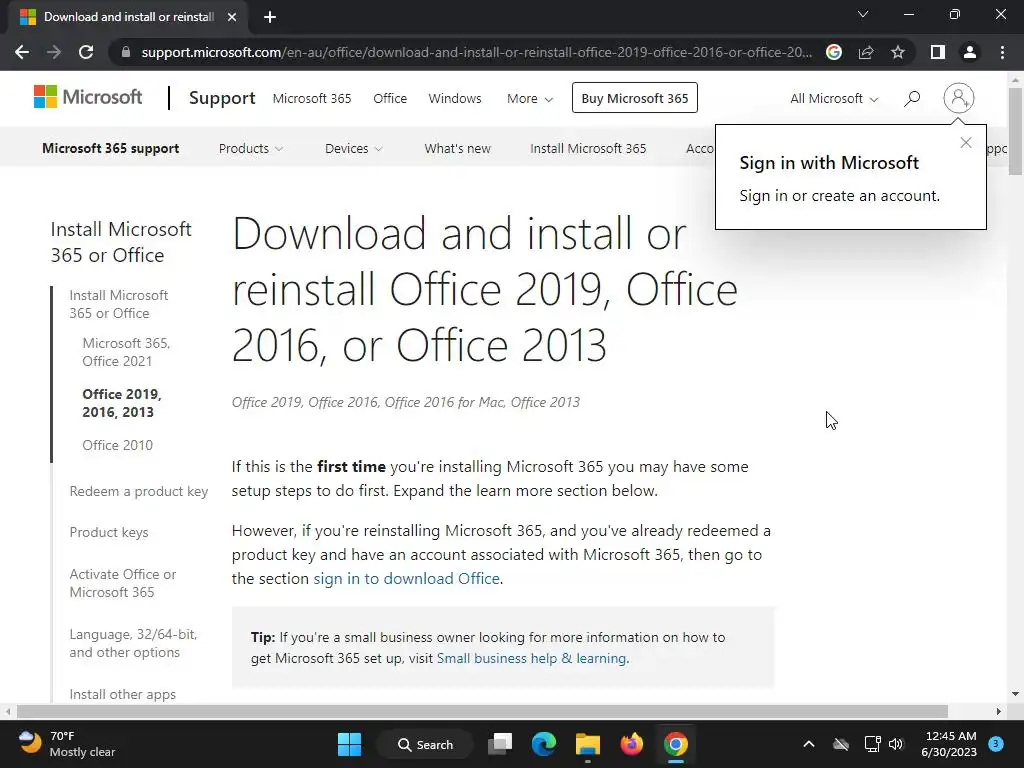Click the Microsoft logo
Viewport: 1024px width, 768px height.
88,97
